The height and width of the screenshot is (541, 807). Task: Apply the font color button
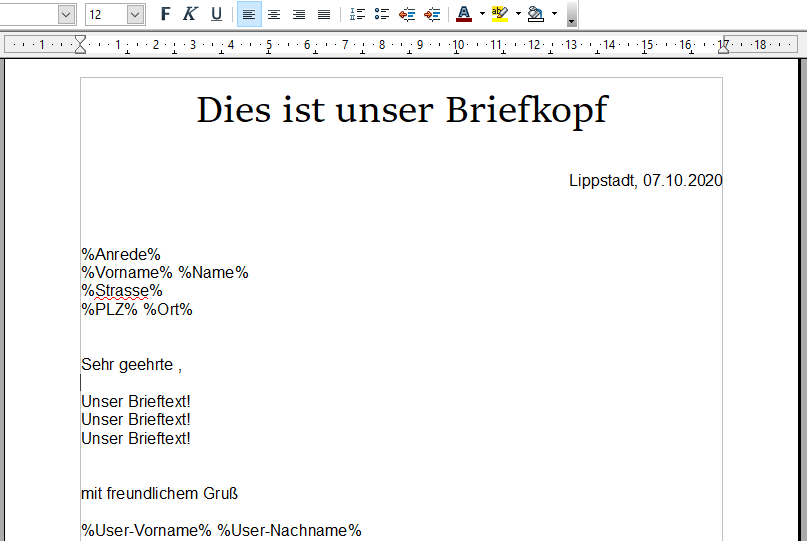tap(463, 14)
